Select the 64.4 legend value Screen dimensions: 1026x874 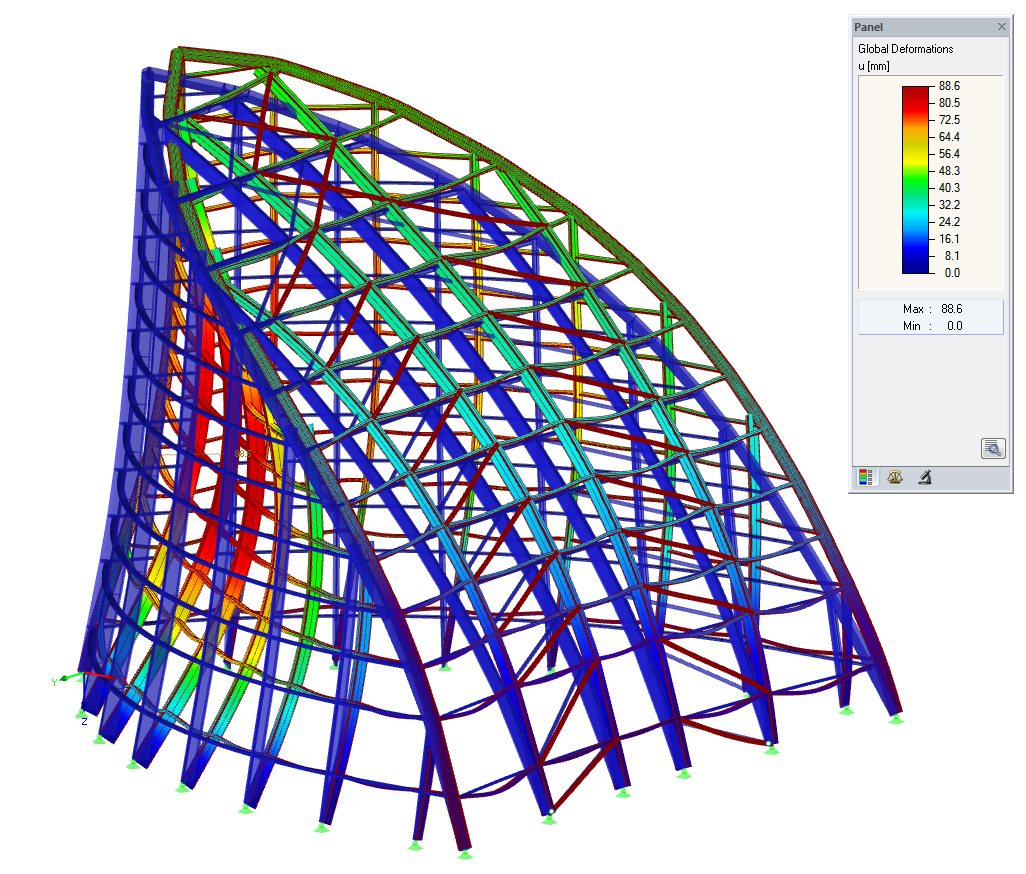point(949,137)
